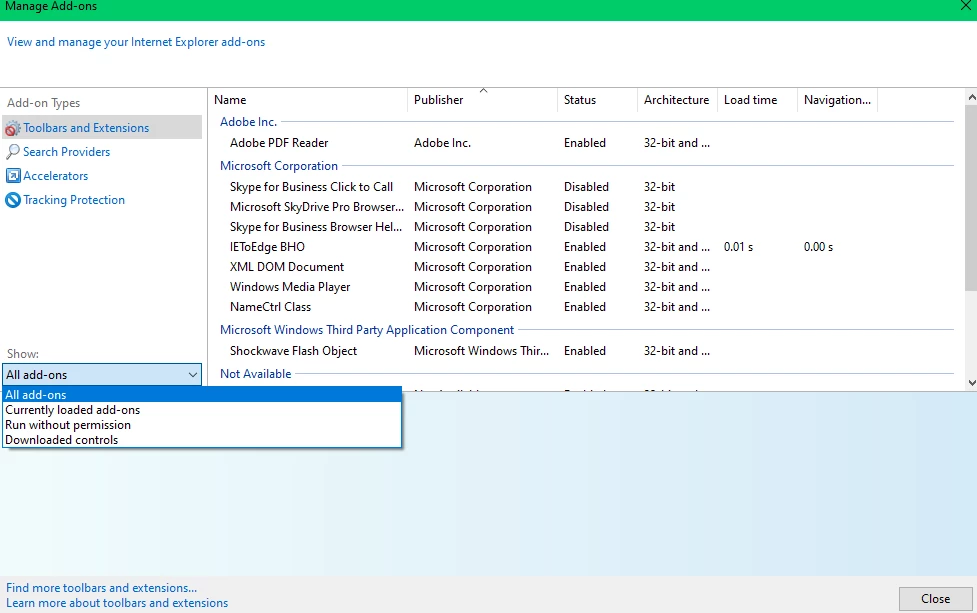Viewport: 977px width, 613px height.
Task: Close the Manage Add-ons window
Action: point(966,6)
